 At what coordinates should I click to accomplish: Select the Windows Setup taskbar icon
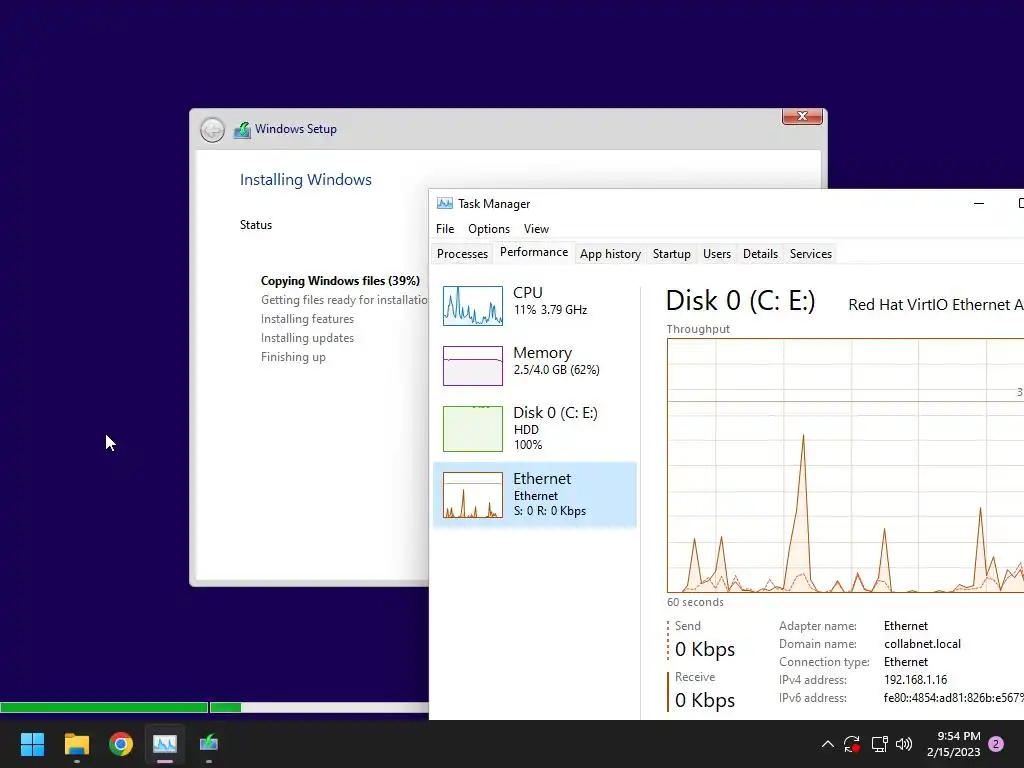(x=209, y=744)
